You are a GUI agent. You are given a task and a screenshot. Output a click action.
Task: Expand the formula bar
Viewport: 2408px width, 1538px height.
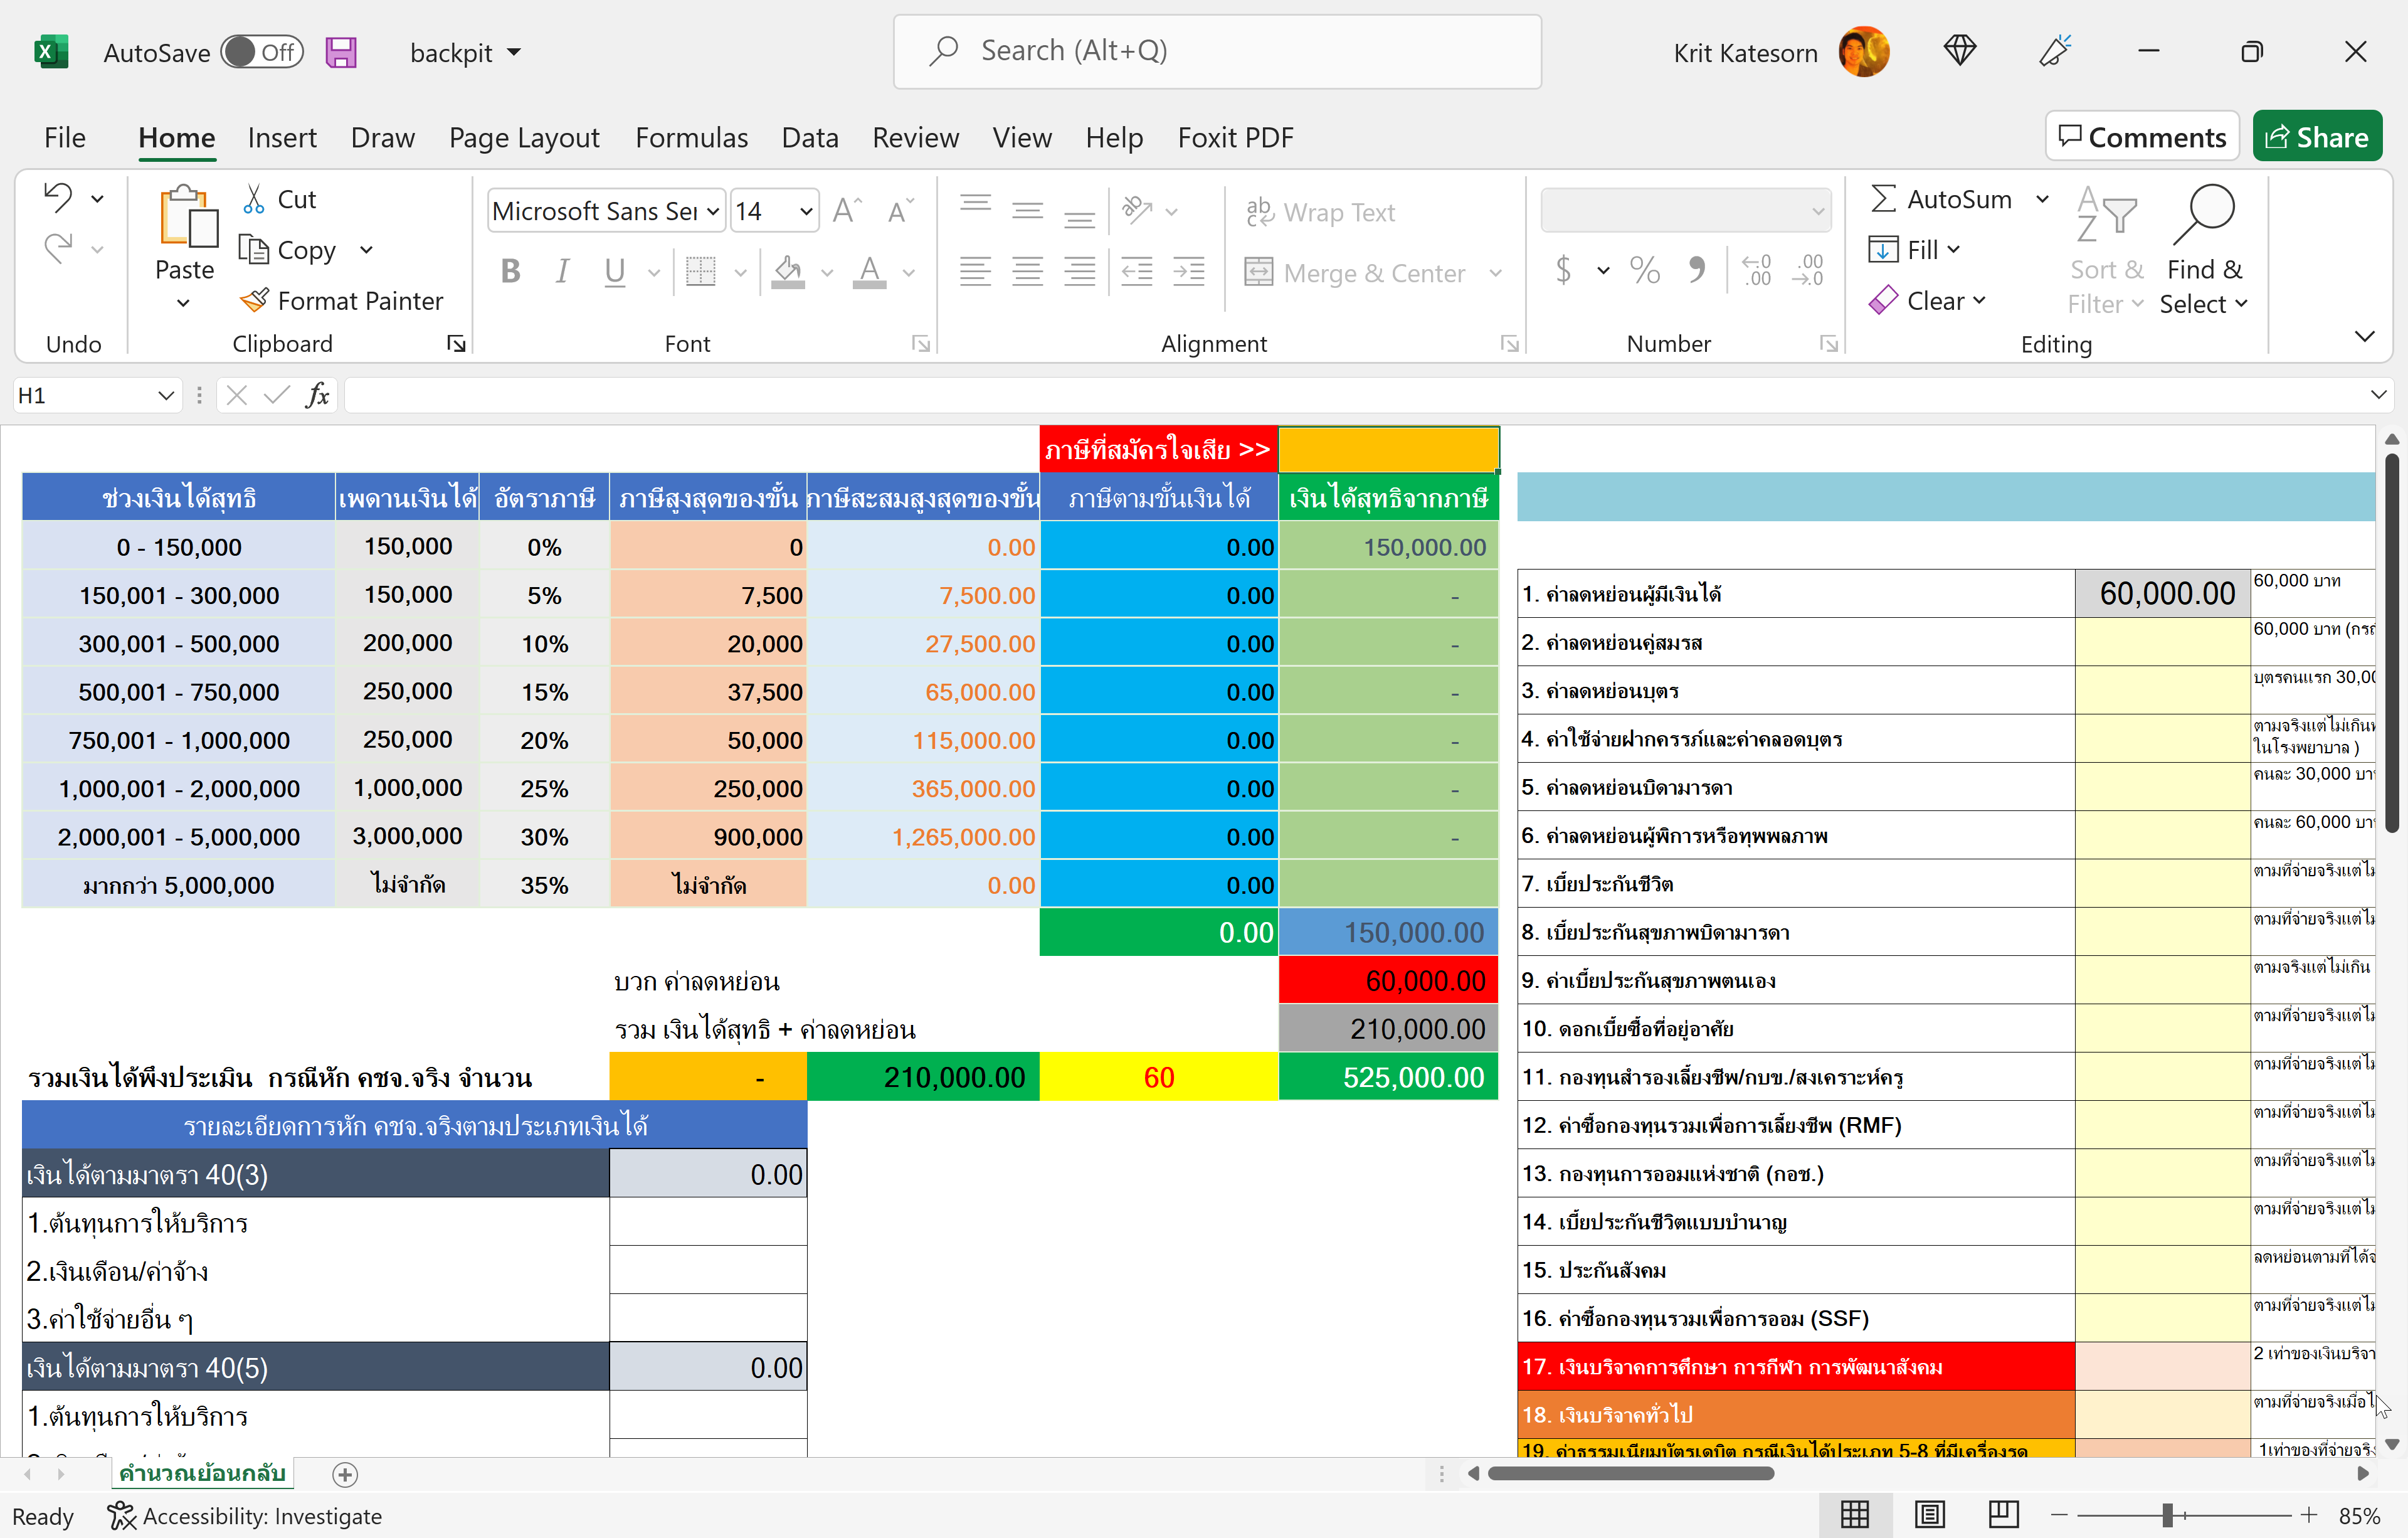point(2379,395)
